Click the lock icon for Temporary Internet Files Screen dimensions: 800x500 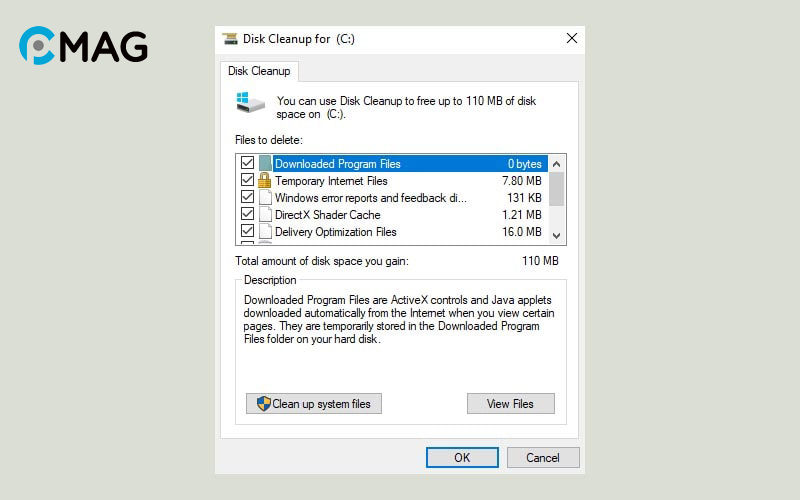[265, 181]
